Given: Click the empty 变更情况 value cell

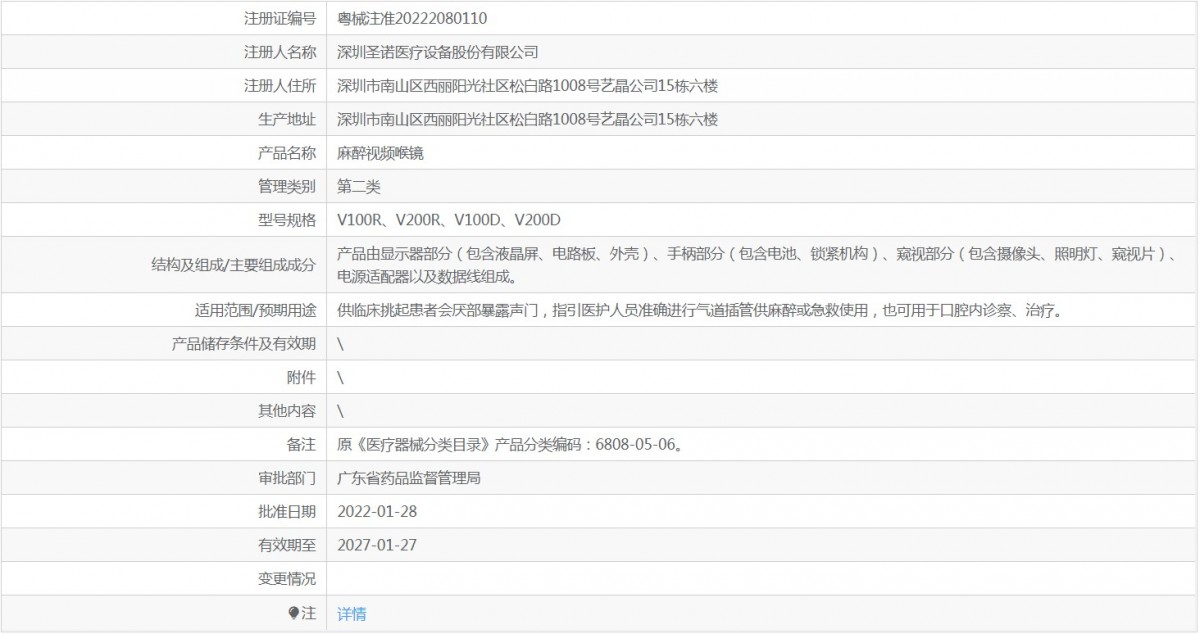Looking at the screenshot, I should 760,579.
